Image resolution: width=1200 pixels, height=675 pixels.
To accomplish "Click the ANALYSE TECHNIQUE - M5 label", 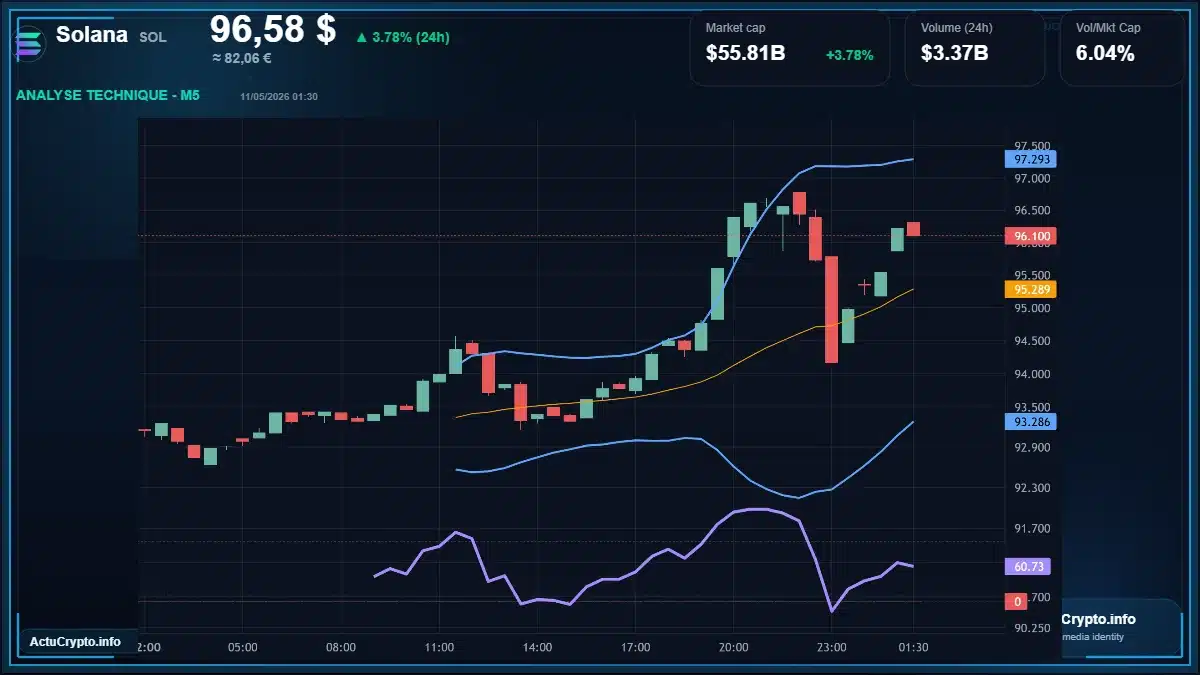I will pyautogui.click(x=108, y=95).
